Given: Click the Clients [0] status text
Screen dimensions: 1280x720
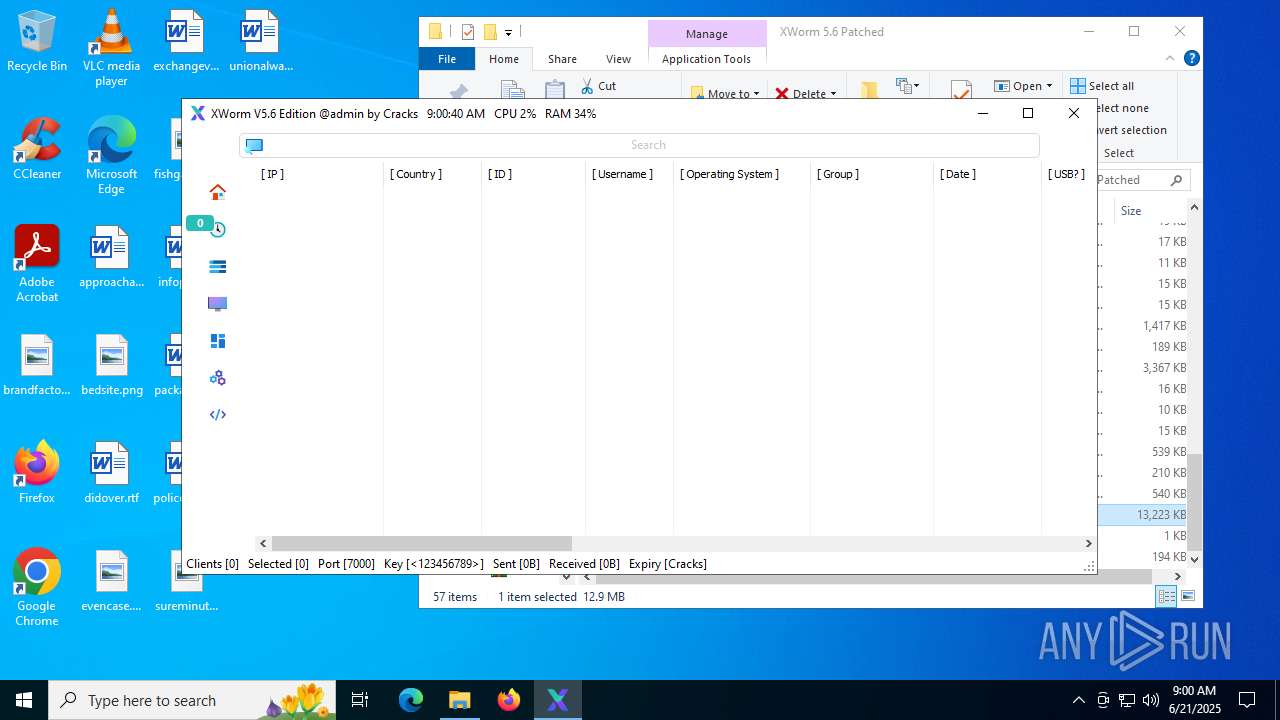Looking at the screenshot, I should [212, 564].
